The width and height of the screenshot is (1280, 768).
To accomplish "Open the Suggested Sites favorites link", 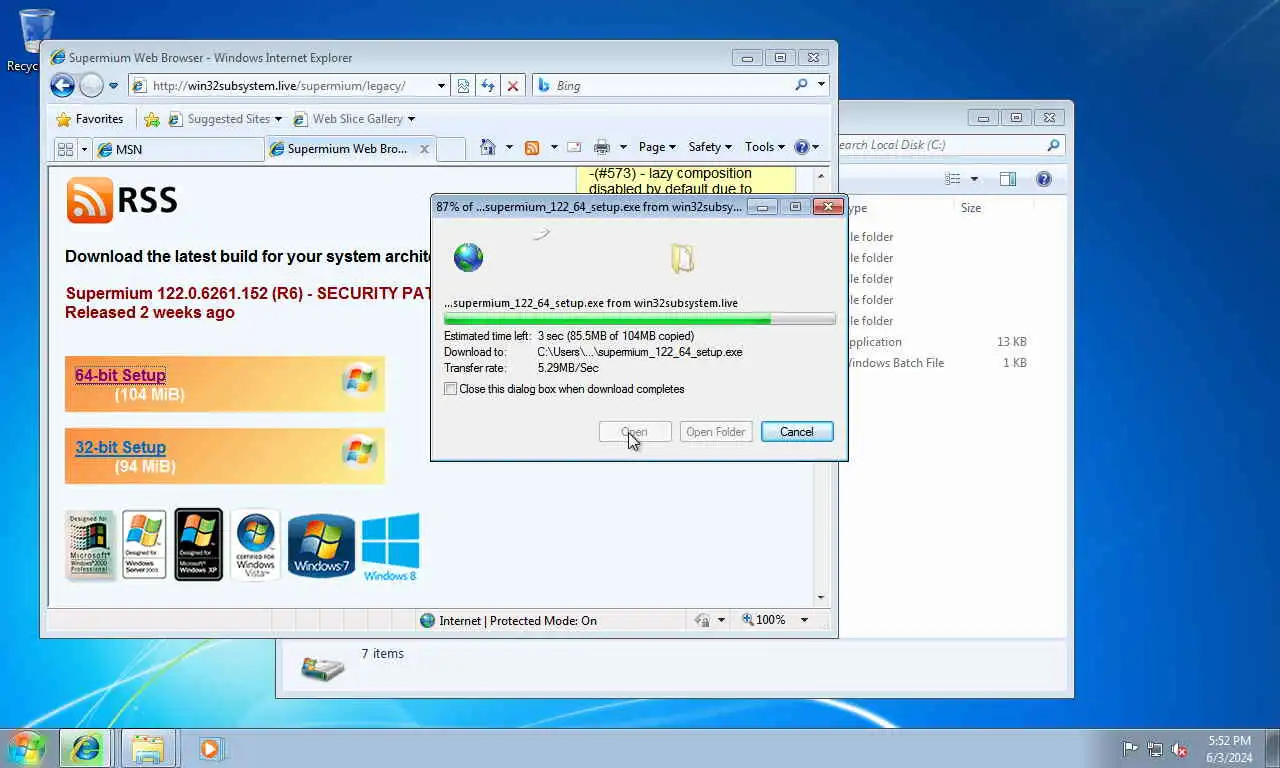I will [224, 119].
